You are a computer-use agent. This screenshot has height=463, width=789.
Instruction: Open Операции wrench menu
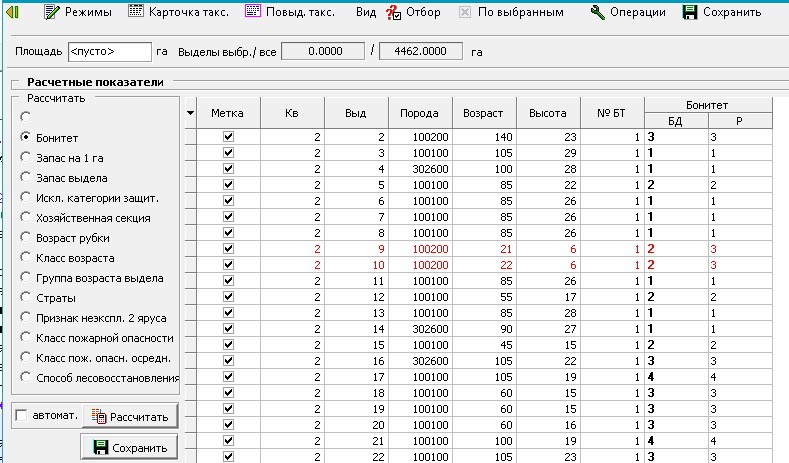click(x=628, y=12)
